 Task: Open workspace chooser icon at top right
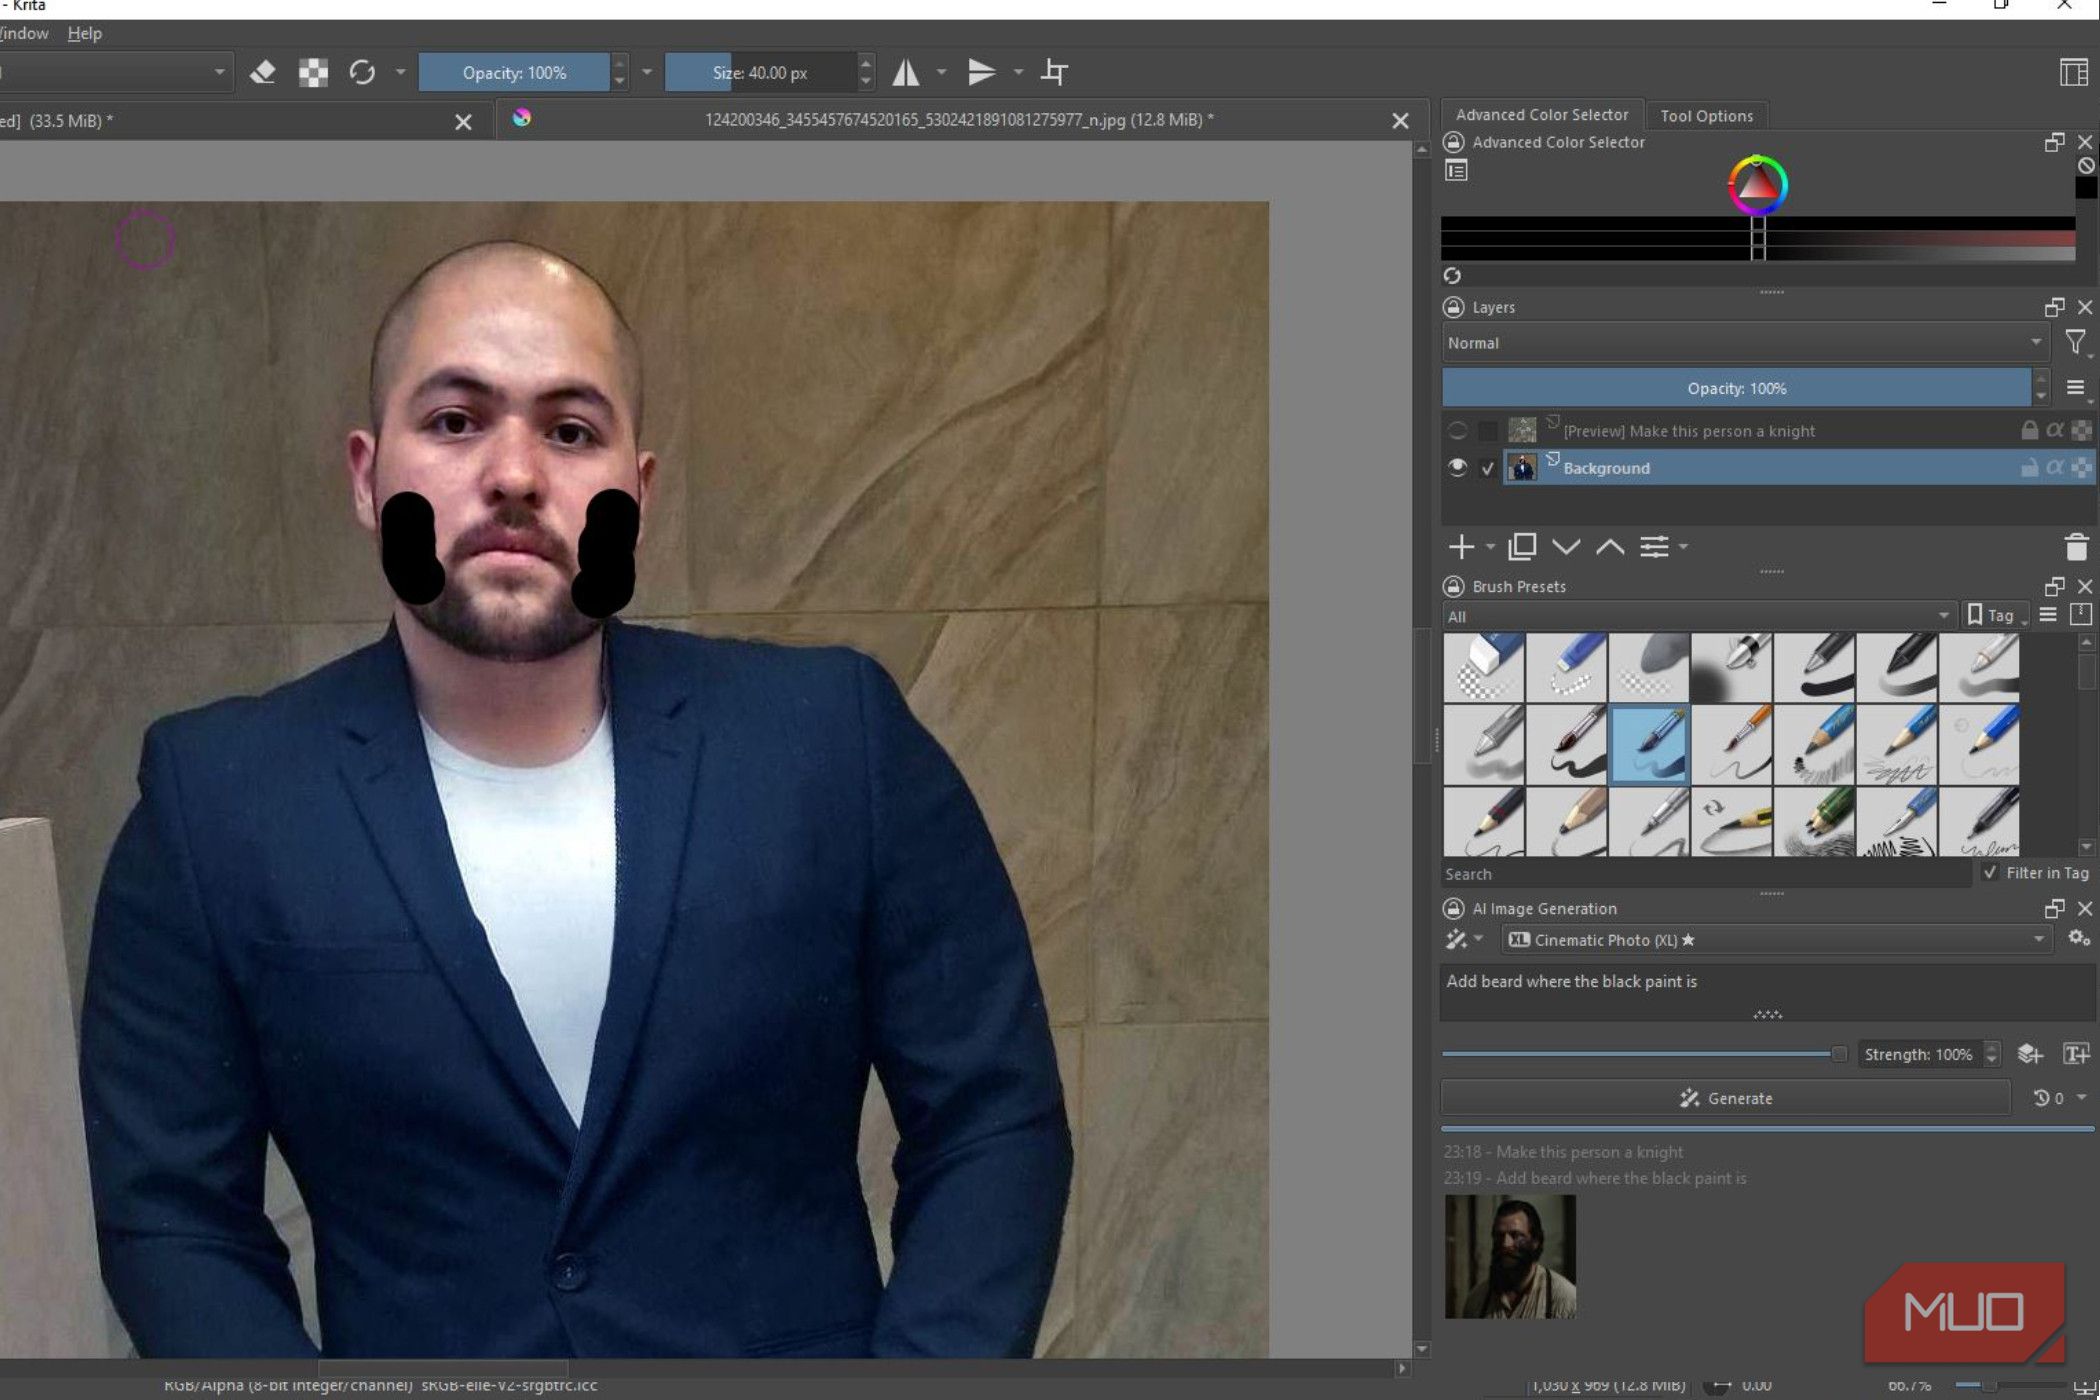tap(2073, 72)
